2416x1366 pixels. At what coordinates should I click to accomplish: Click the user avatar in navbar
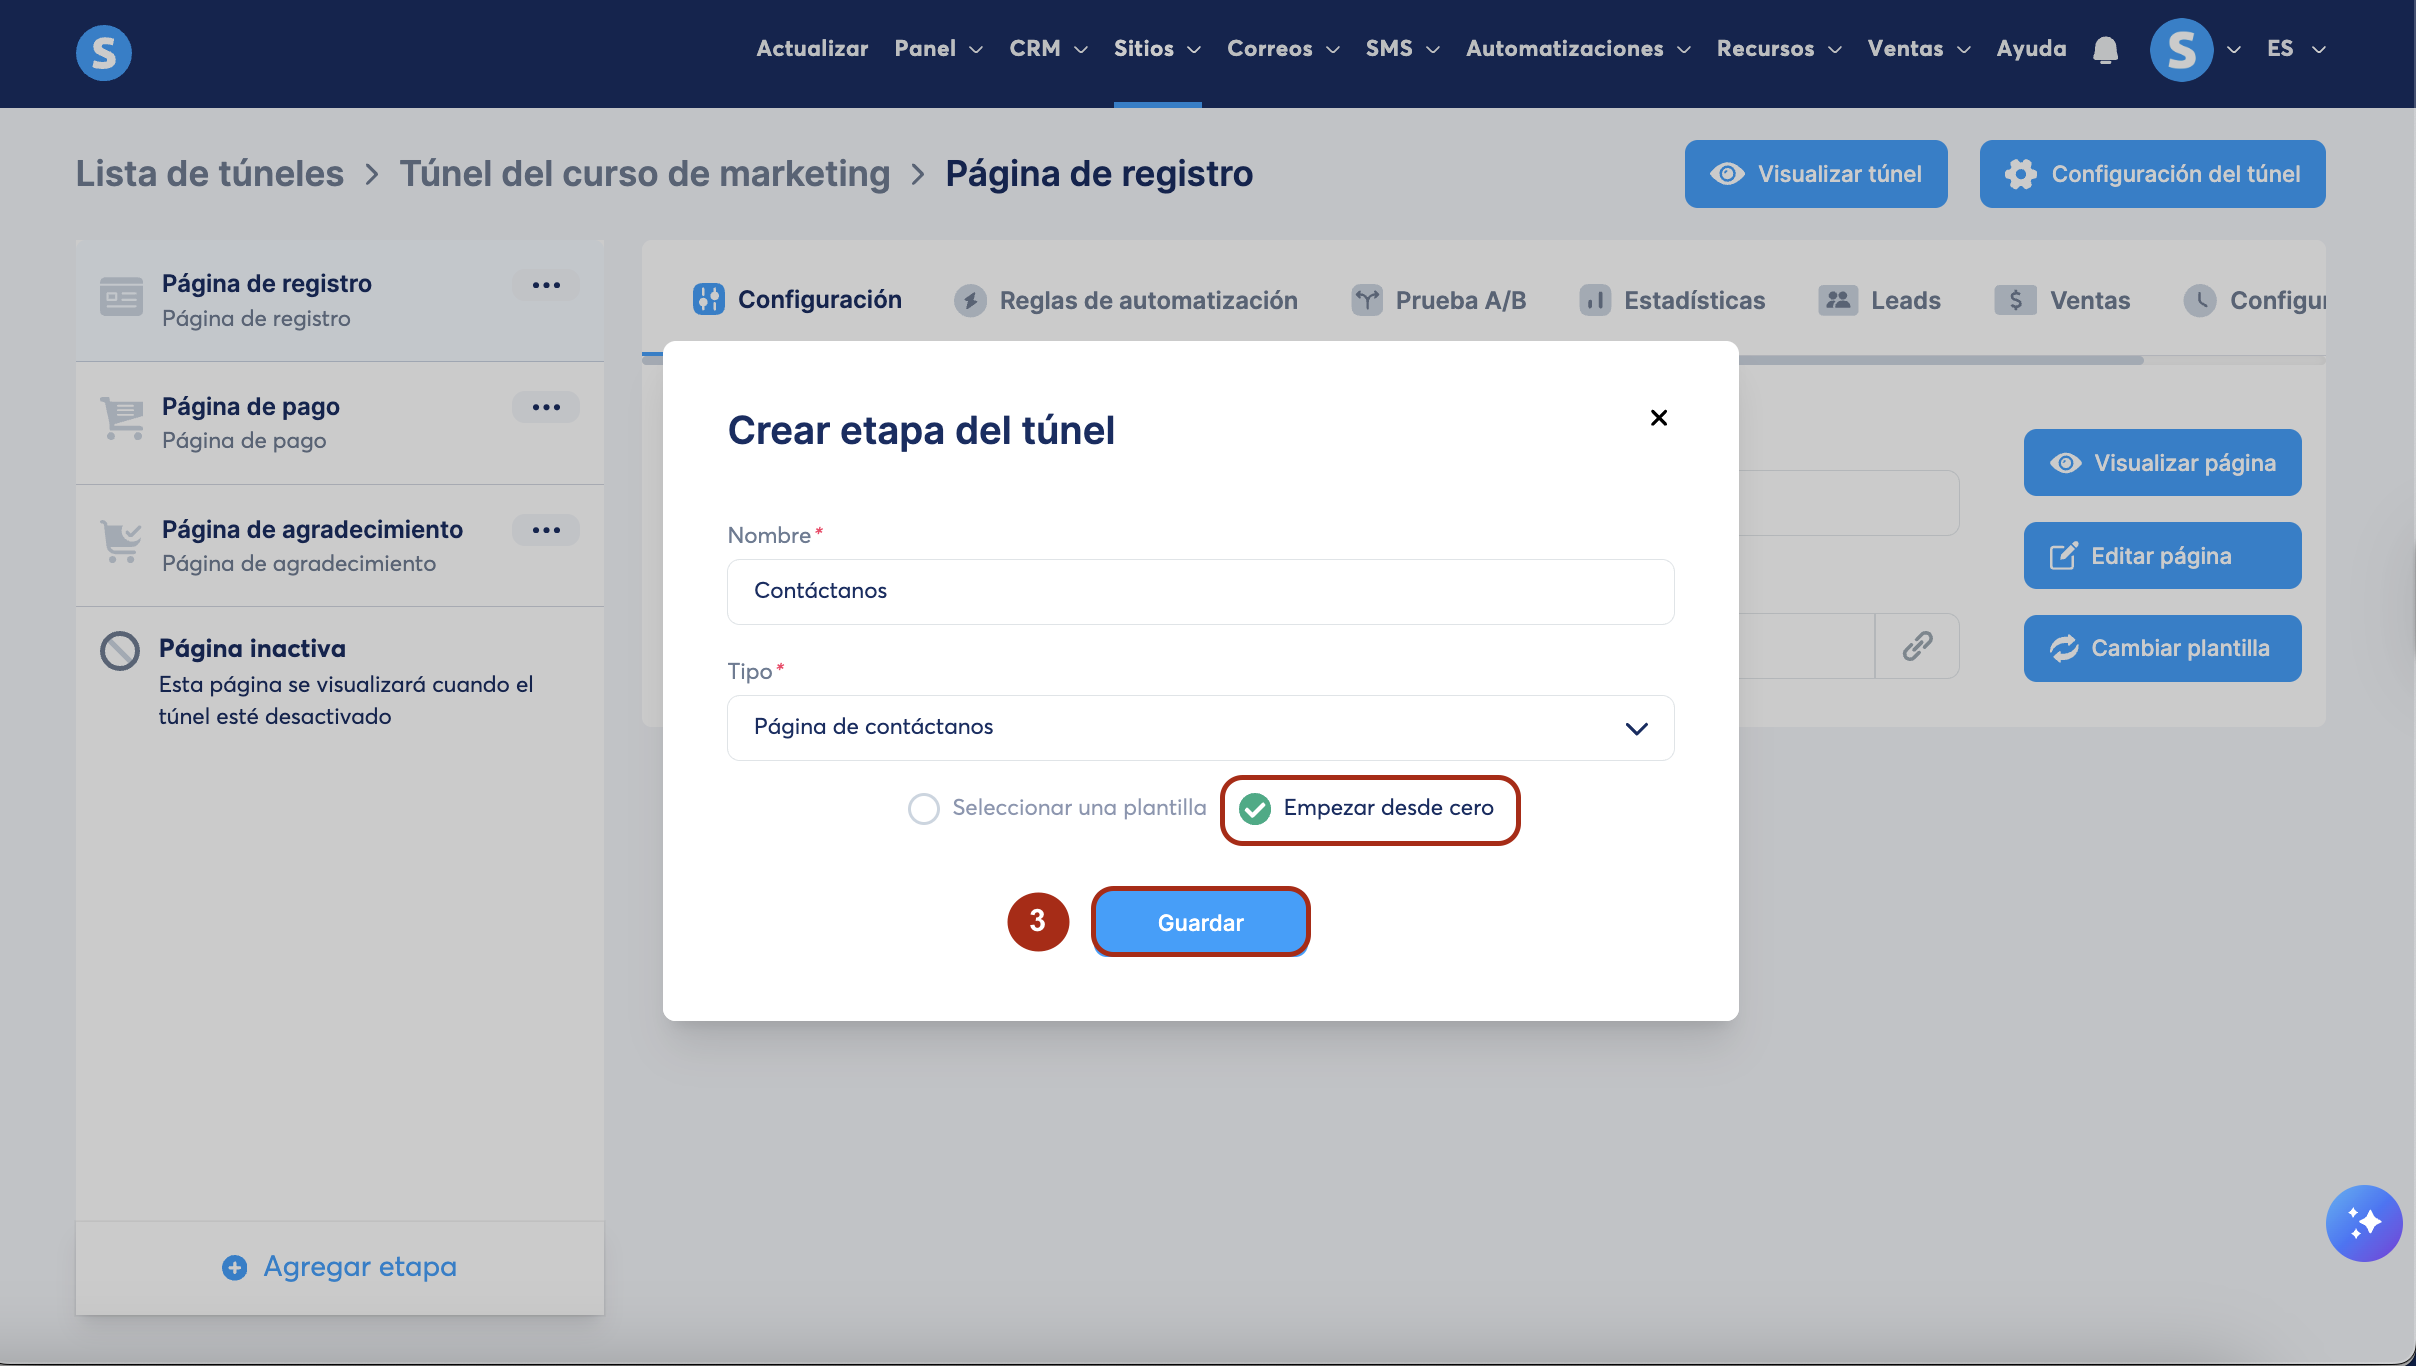[2181, 50]
